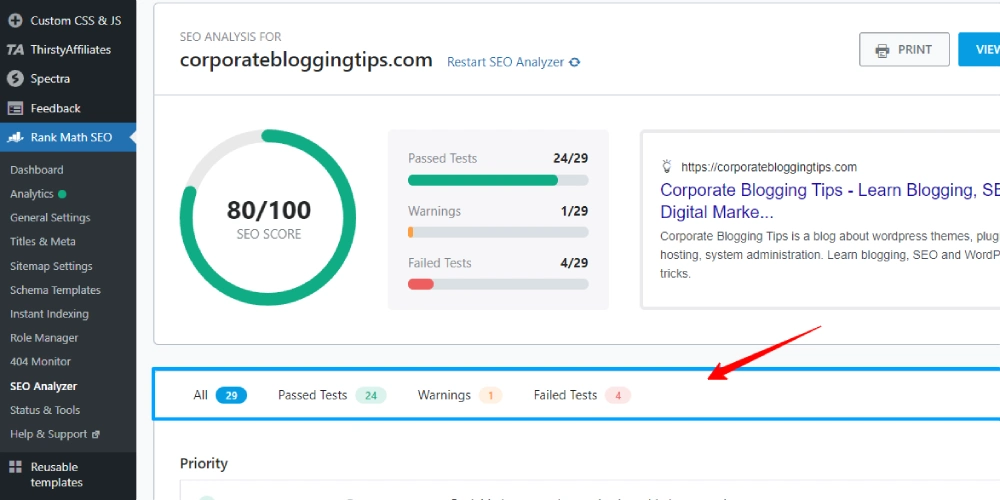
Task: Click the 1/29 warnings count
Action: (x=574, y=211)
